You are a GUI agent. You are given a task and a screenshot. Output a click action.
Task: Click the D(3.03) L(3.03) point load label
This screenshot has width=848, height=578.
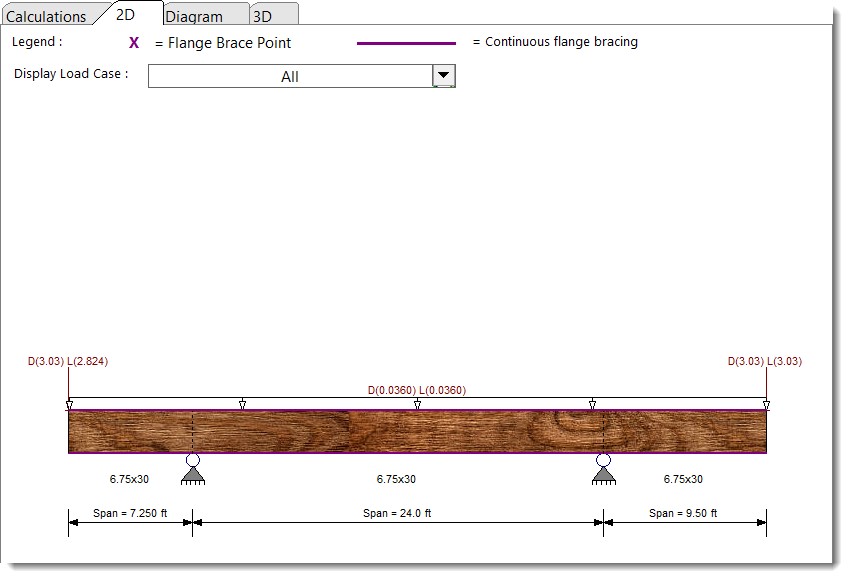click(x=765, y=361)
